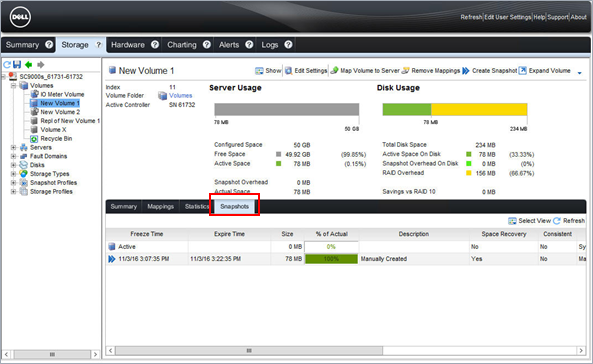Open the Summary volume sub-tab
593x364 pixels.
click(124, 207)
